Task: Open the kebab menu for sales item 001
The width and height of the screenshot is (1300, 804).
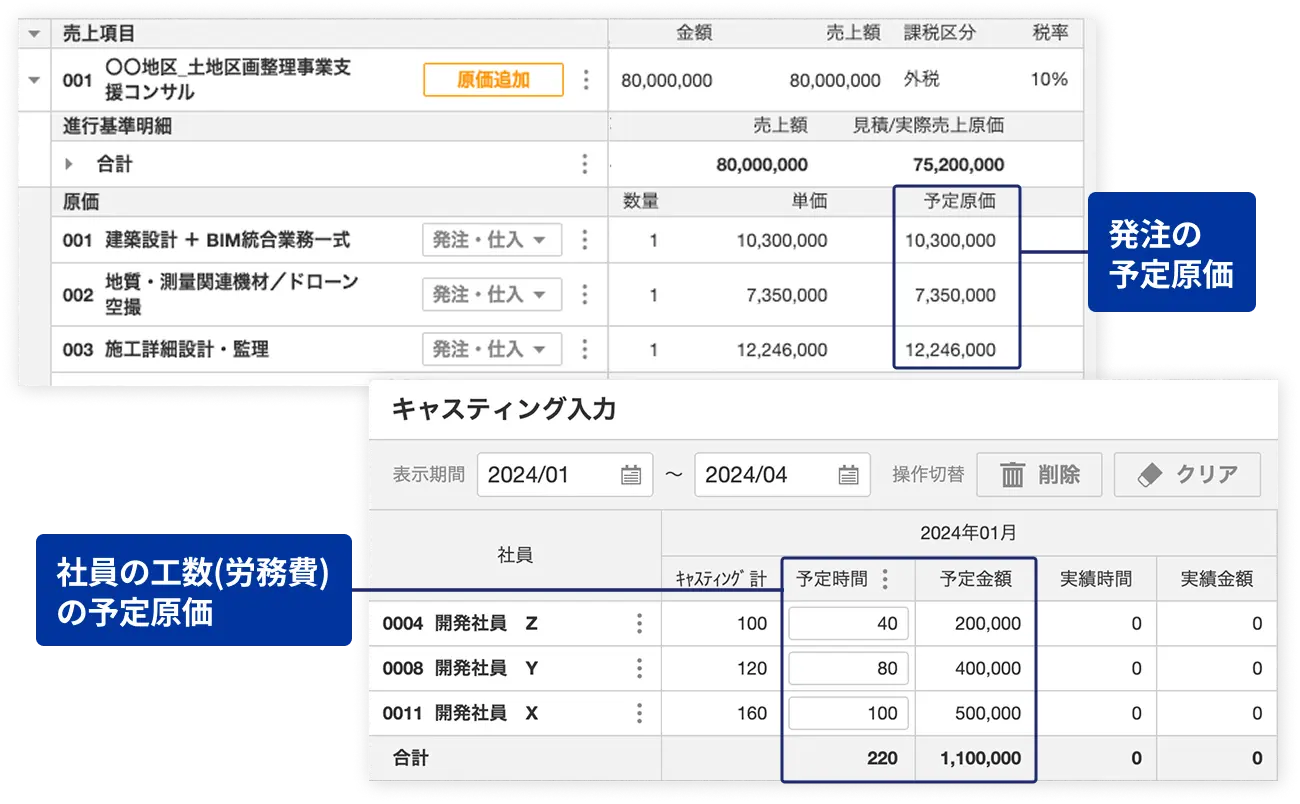Action: [x=586, y=80]
